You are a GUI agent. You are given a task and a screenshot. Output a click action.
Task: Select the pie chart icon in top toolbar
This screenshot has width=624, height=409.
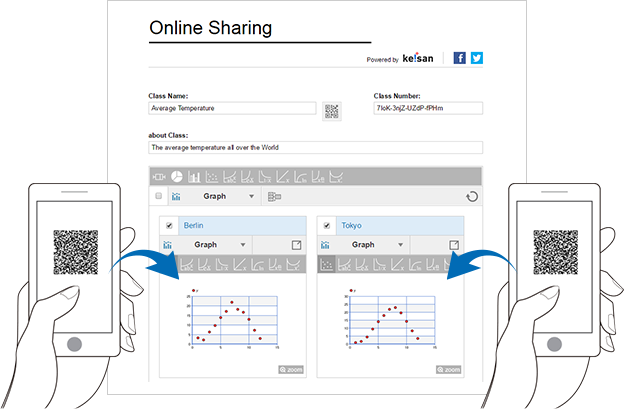point(177,177)
